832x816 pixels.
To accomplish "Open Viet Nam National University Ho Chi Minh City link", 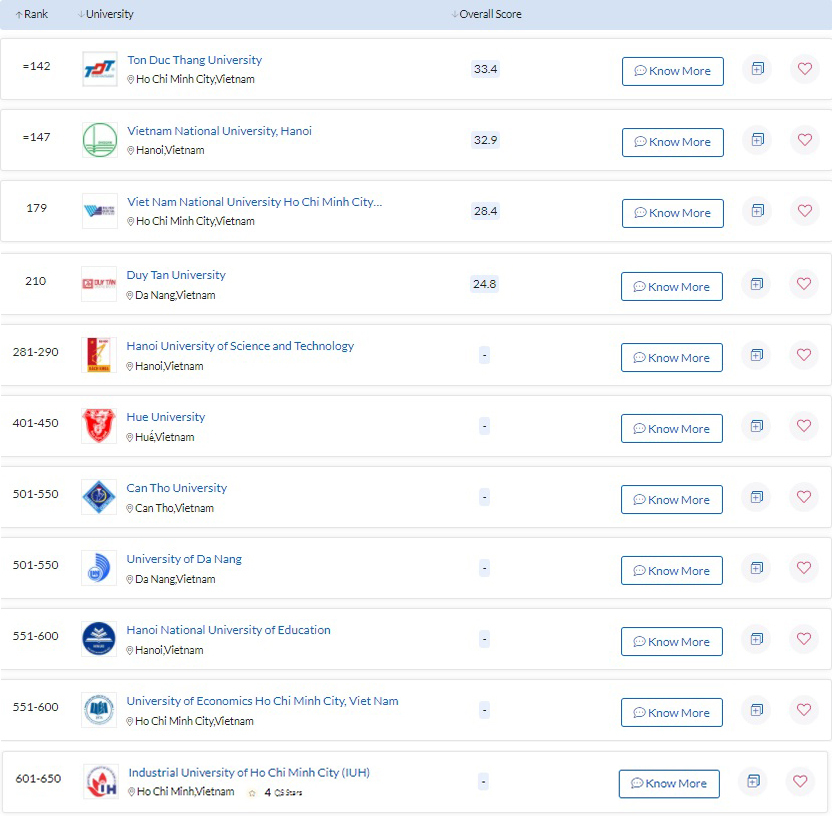I will click(254, 202).
